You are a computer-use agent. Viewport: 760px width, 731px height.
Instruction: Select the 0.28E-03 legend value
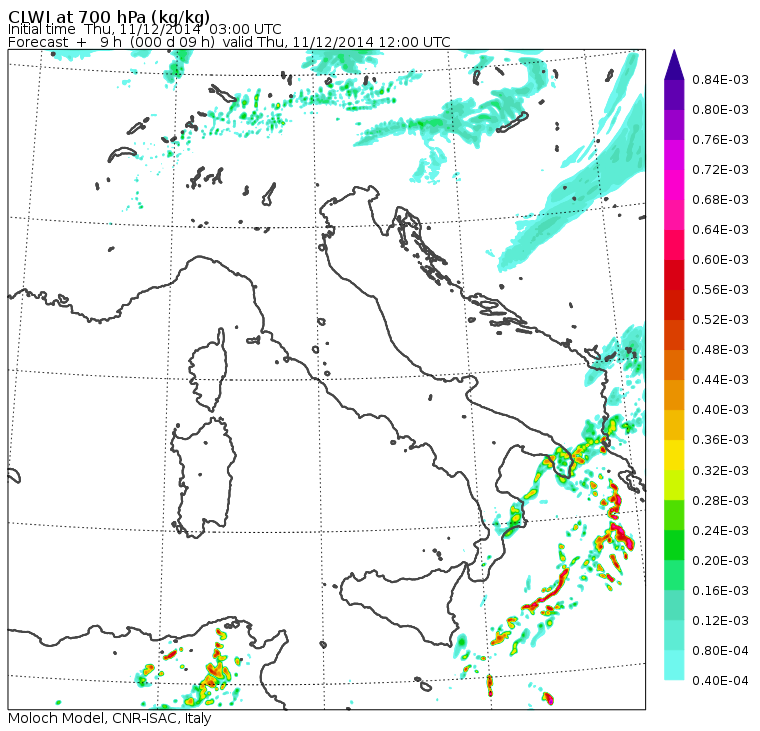click(x=720, y=501)
